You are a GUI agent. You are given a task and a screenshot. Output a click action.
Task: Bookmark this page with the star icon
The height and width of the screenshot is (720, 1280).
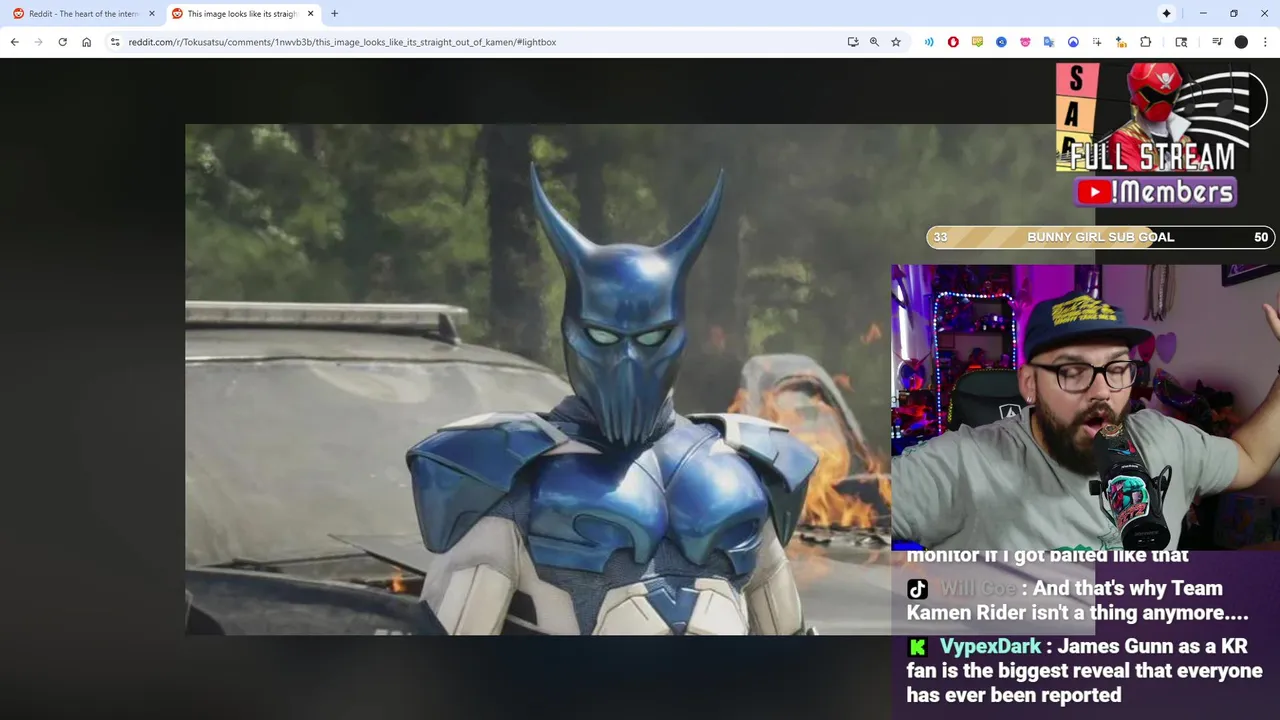896,42
